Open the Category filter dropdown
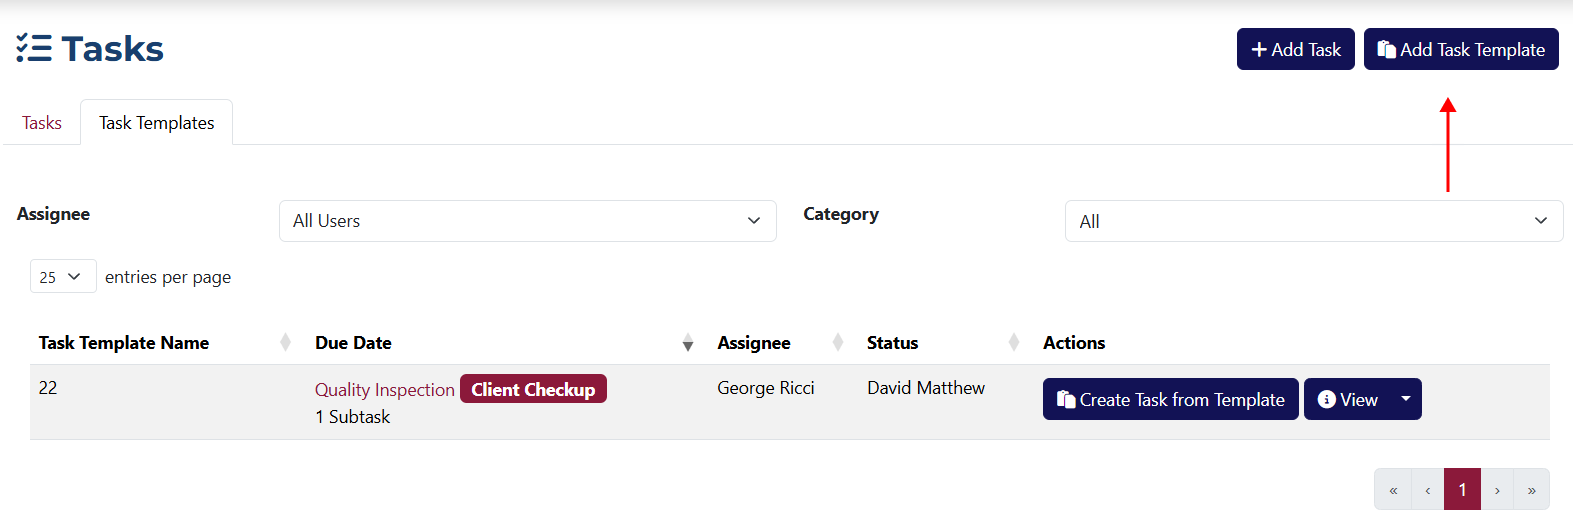 1313,221
